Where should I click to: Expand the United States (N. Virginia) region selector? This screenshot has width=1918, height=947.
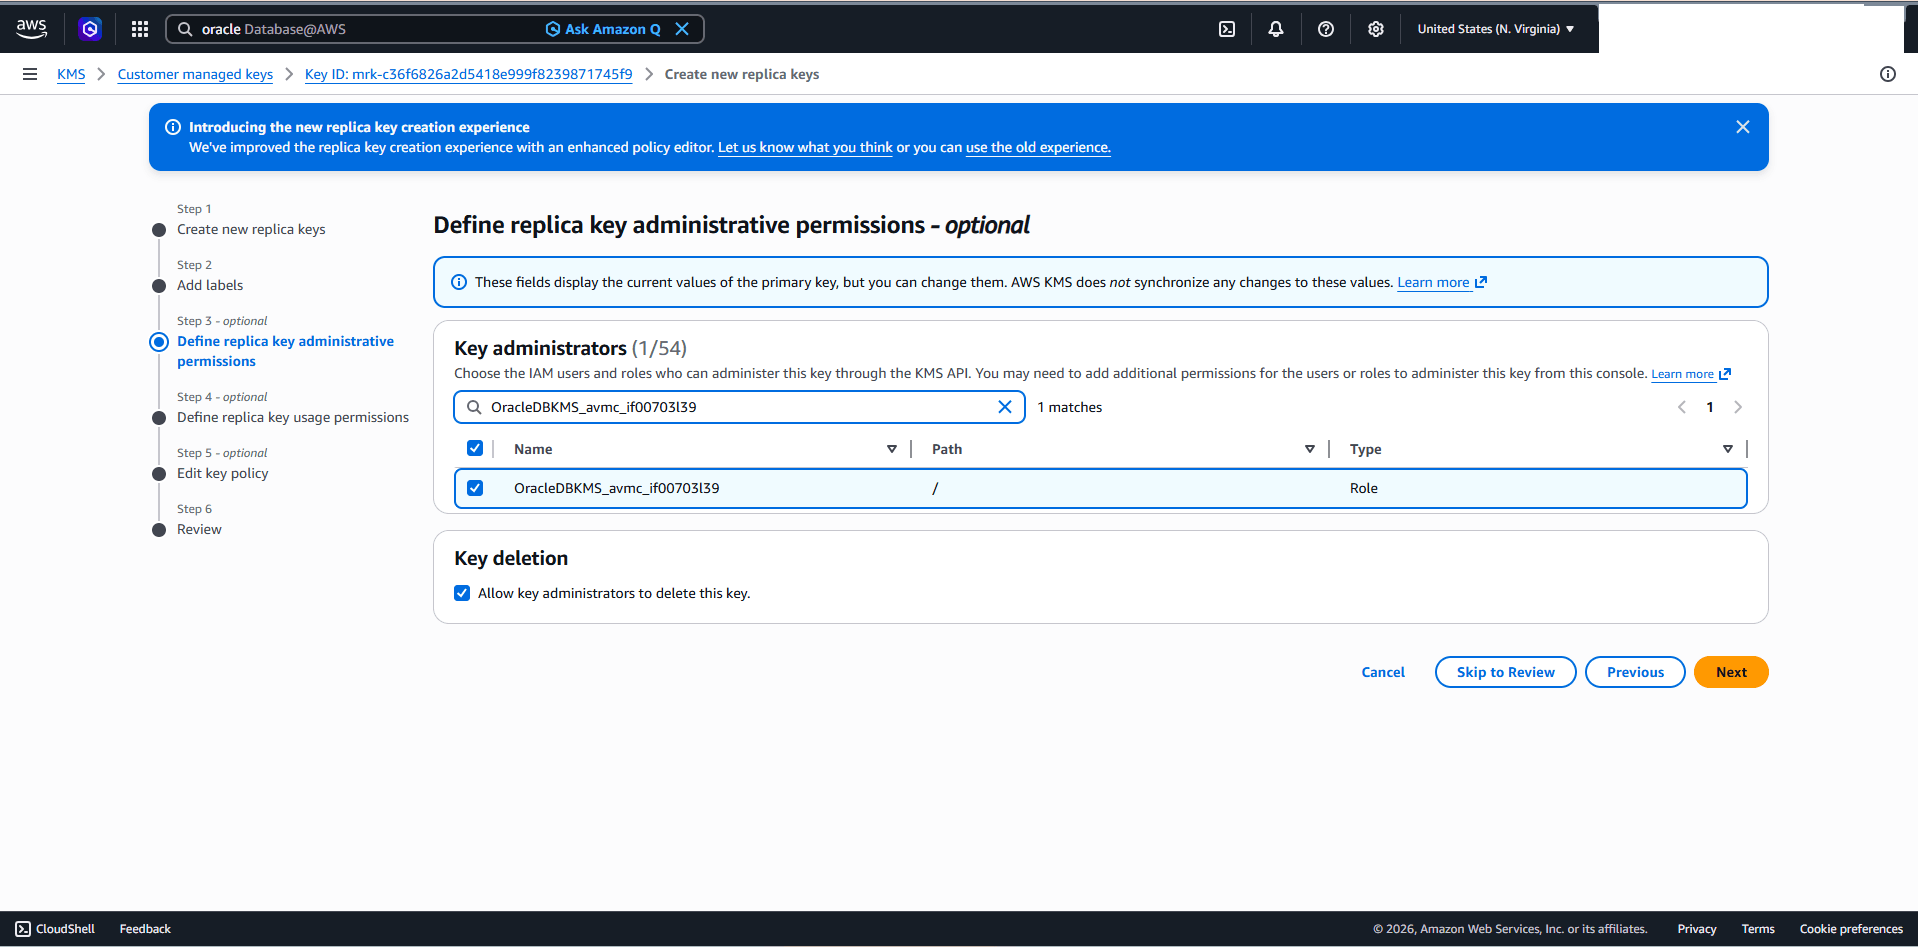pyautogui.click(x=1496, y=29)
